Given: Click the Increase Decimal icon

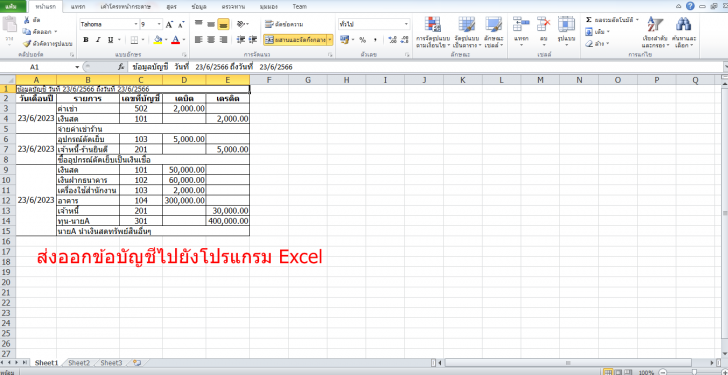Looking at the screenshot, I should [x=392, y=40].
